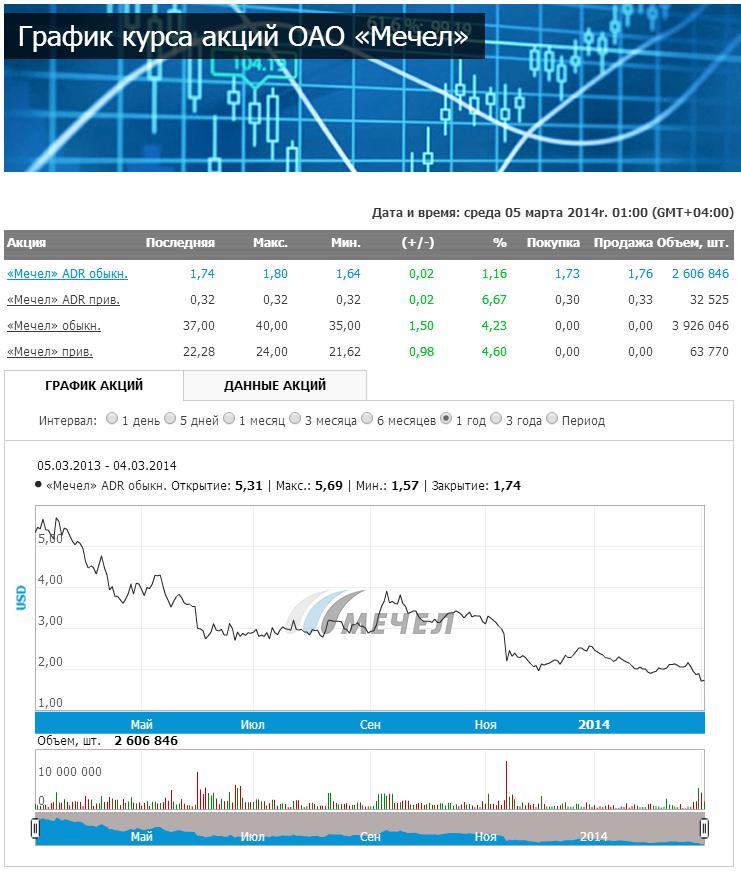Click the selected "1 год" radio button
The height and width of the screenshot is (871, 741).
(446, 420)
